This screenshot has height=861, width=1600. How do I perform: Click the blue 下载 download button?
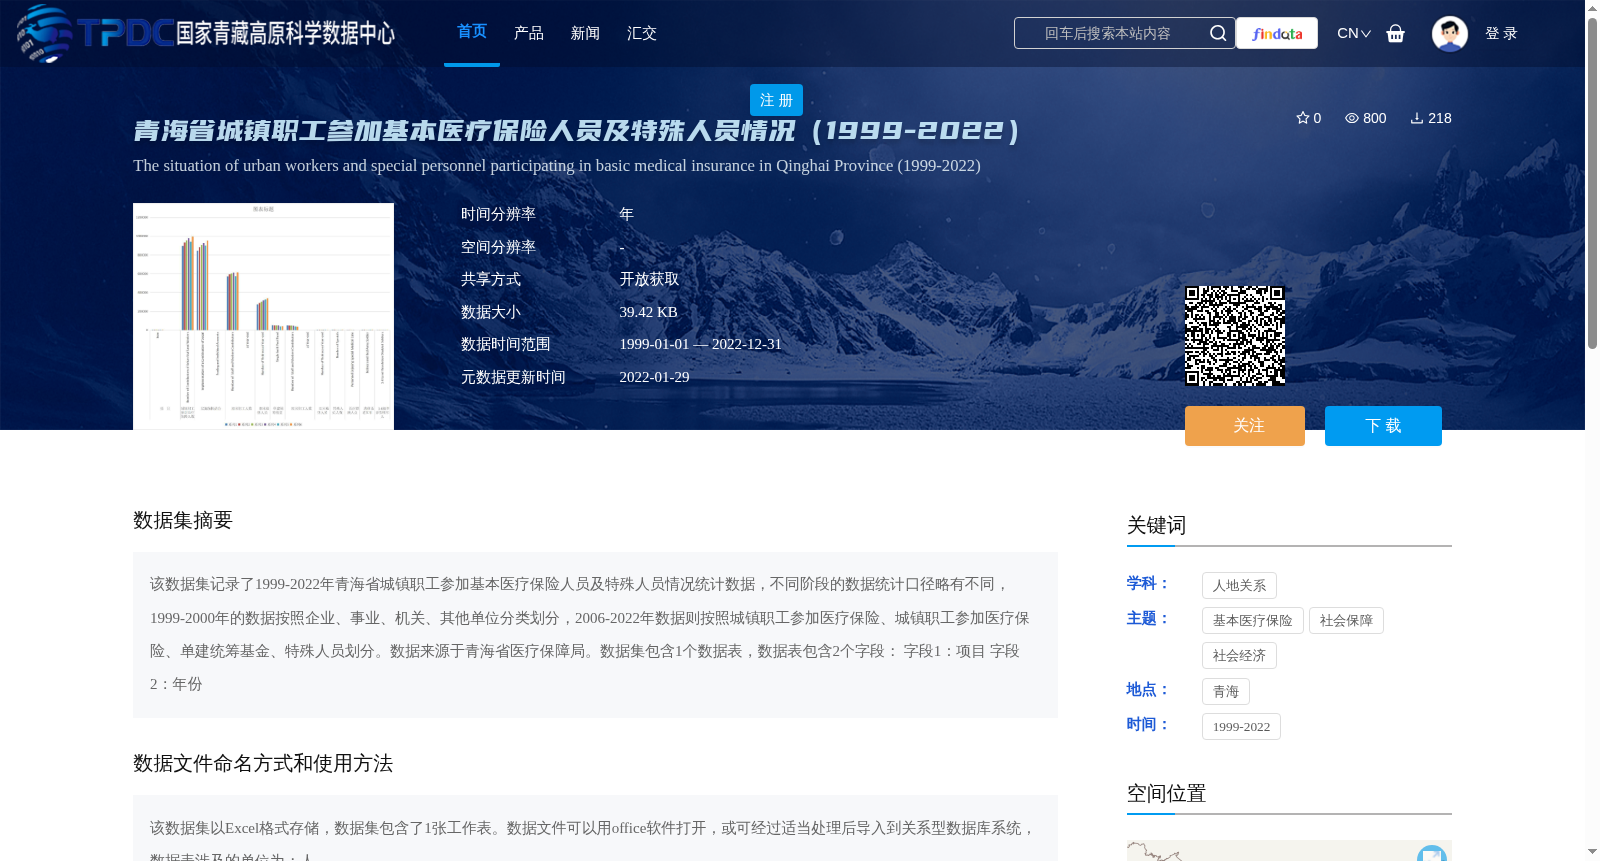[1383, 426]
